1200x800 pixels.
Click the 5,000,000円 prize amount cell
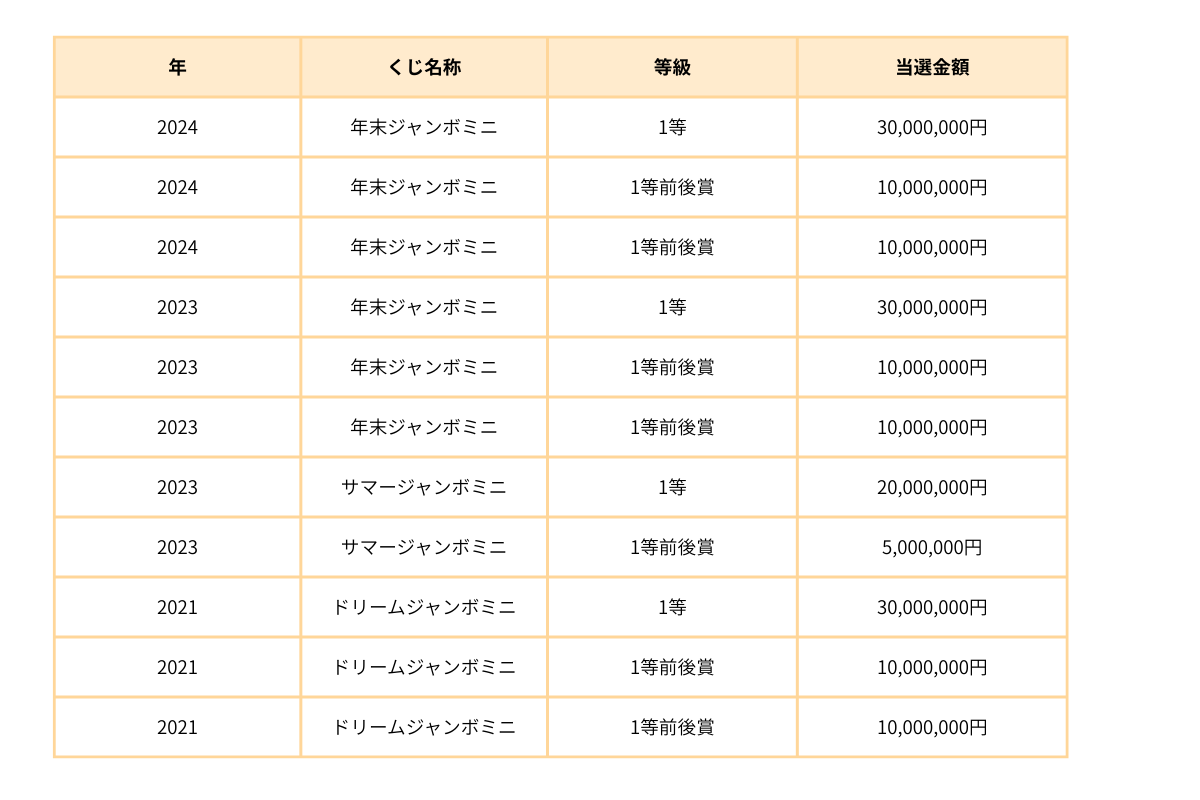tap(932, 547)
